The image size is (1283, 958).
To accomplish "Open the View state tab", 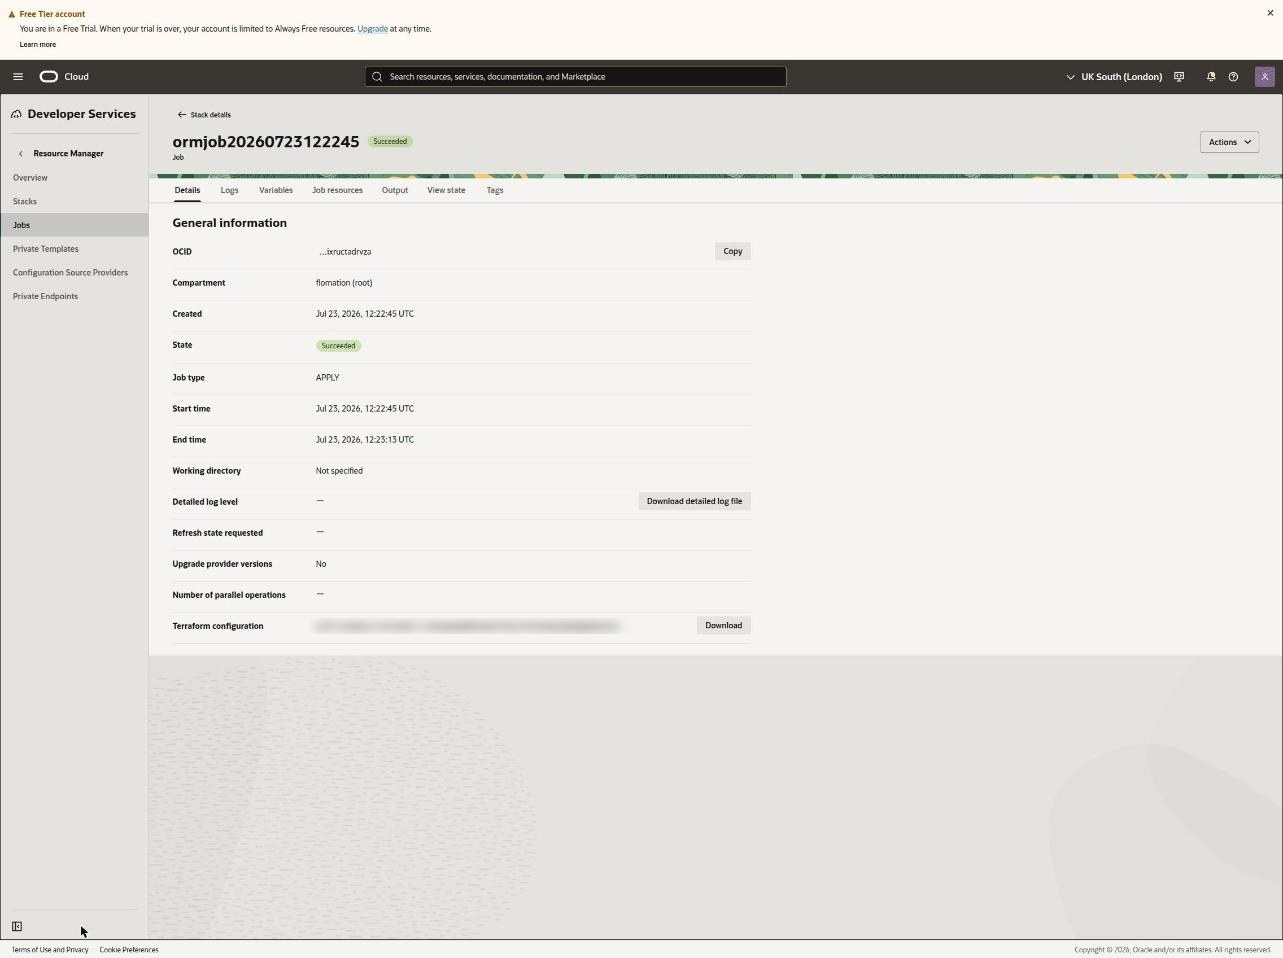I will point(446,190).
